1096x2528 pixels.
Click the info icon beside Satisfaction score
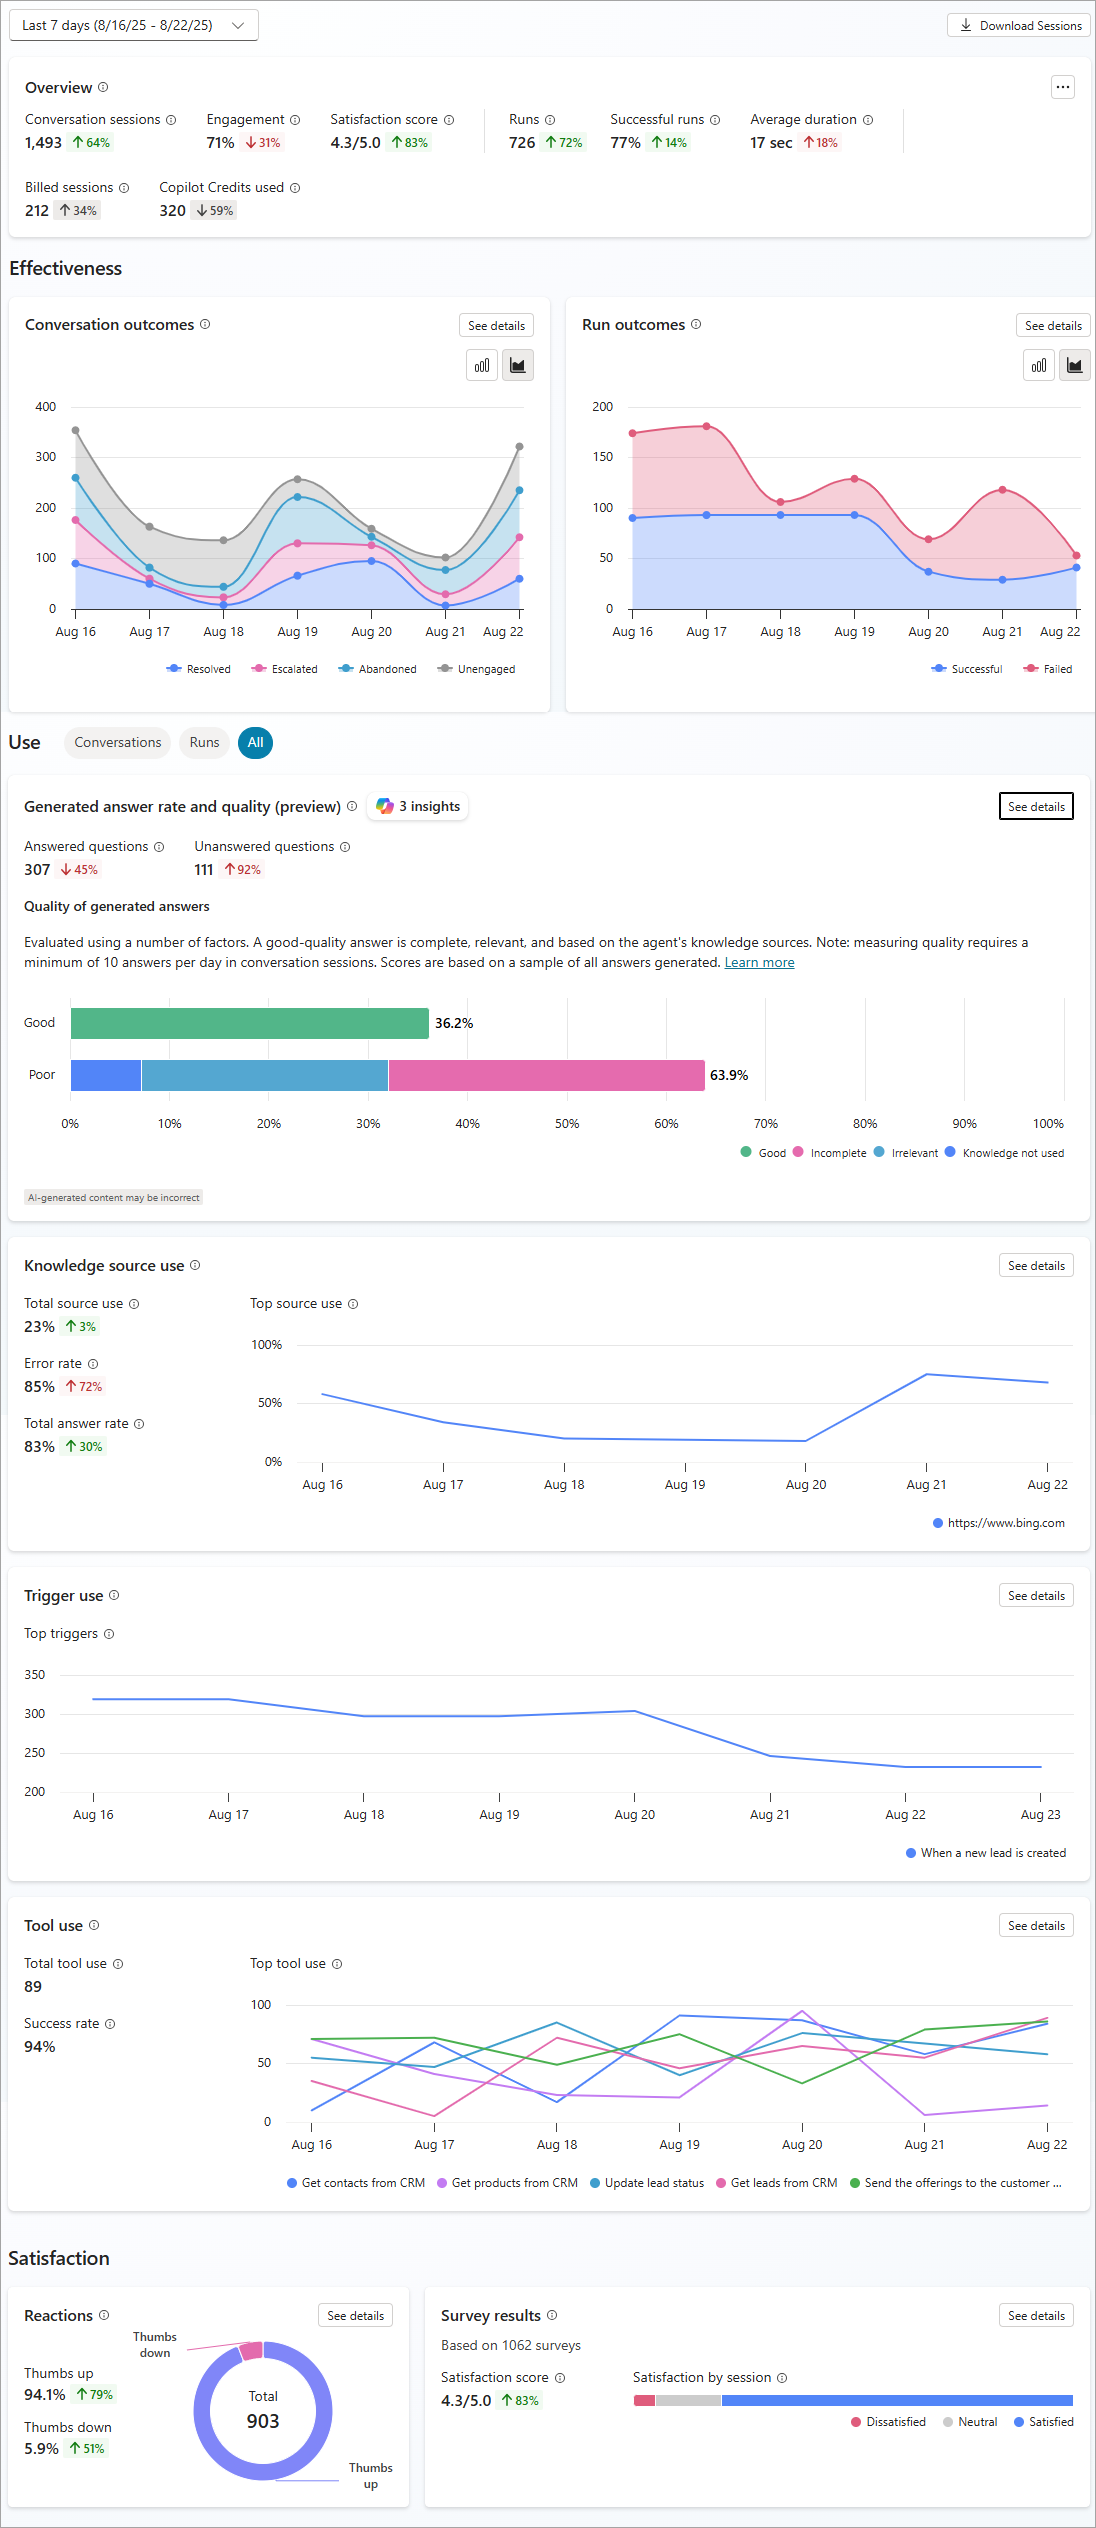coord(449,120)
